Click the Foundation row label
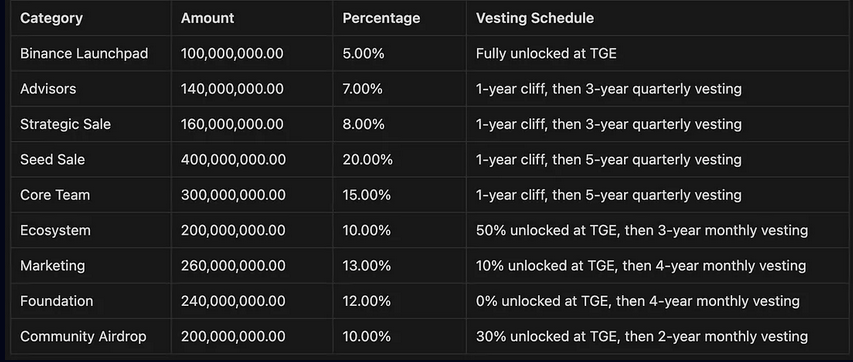 [57, 301]
